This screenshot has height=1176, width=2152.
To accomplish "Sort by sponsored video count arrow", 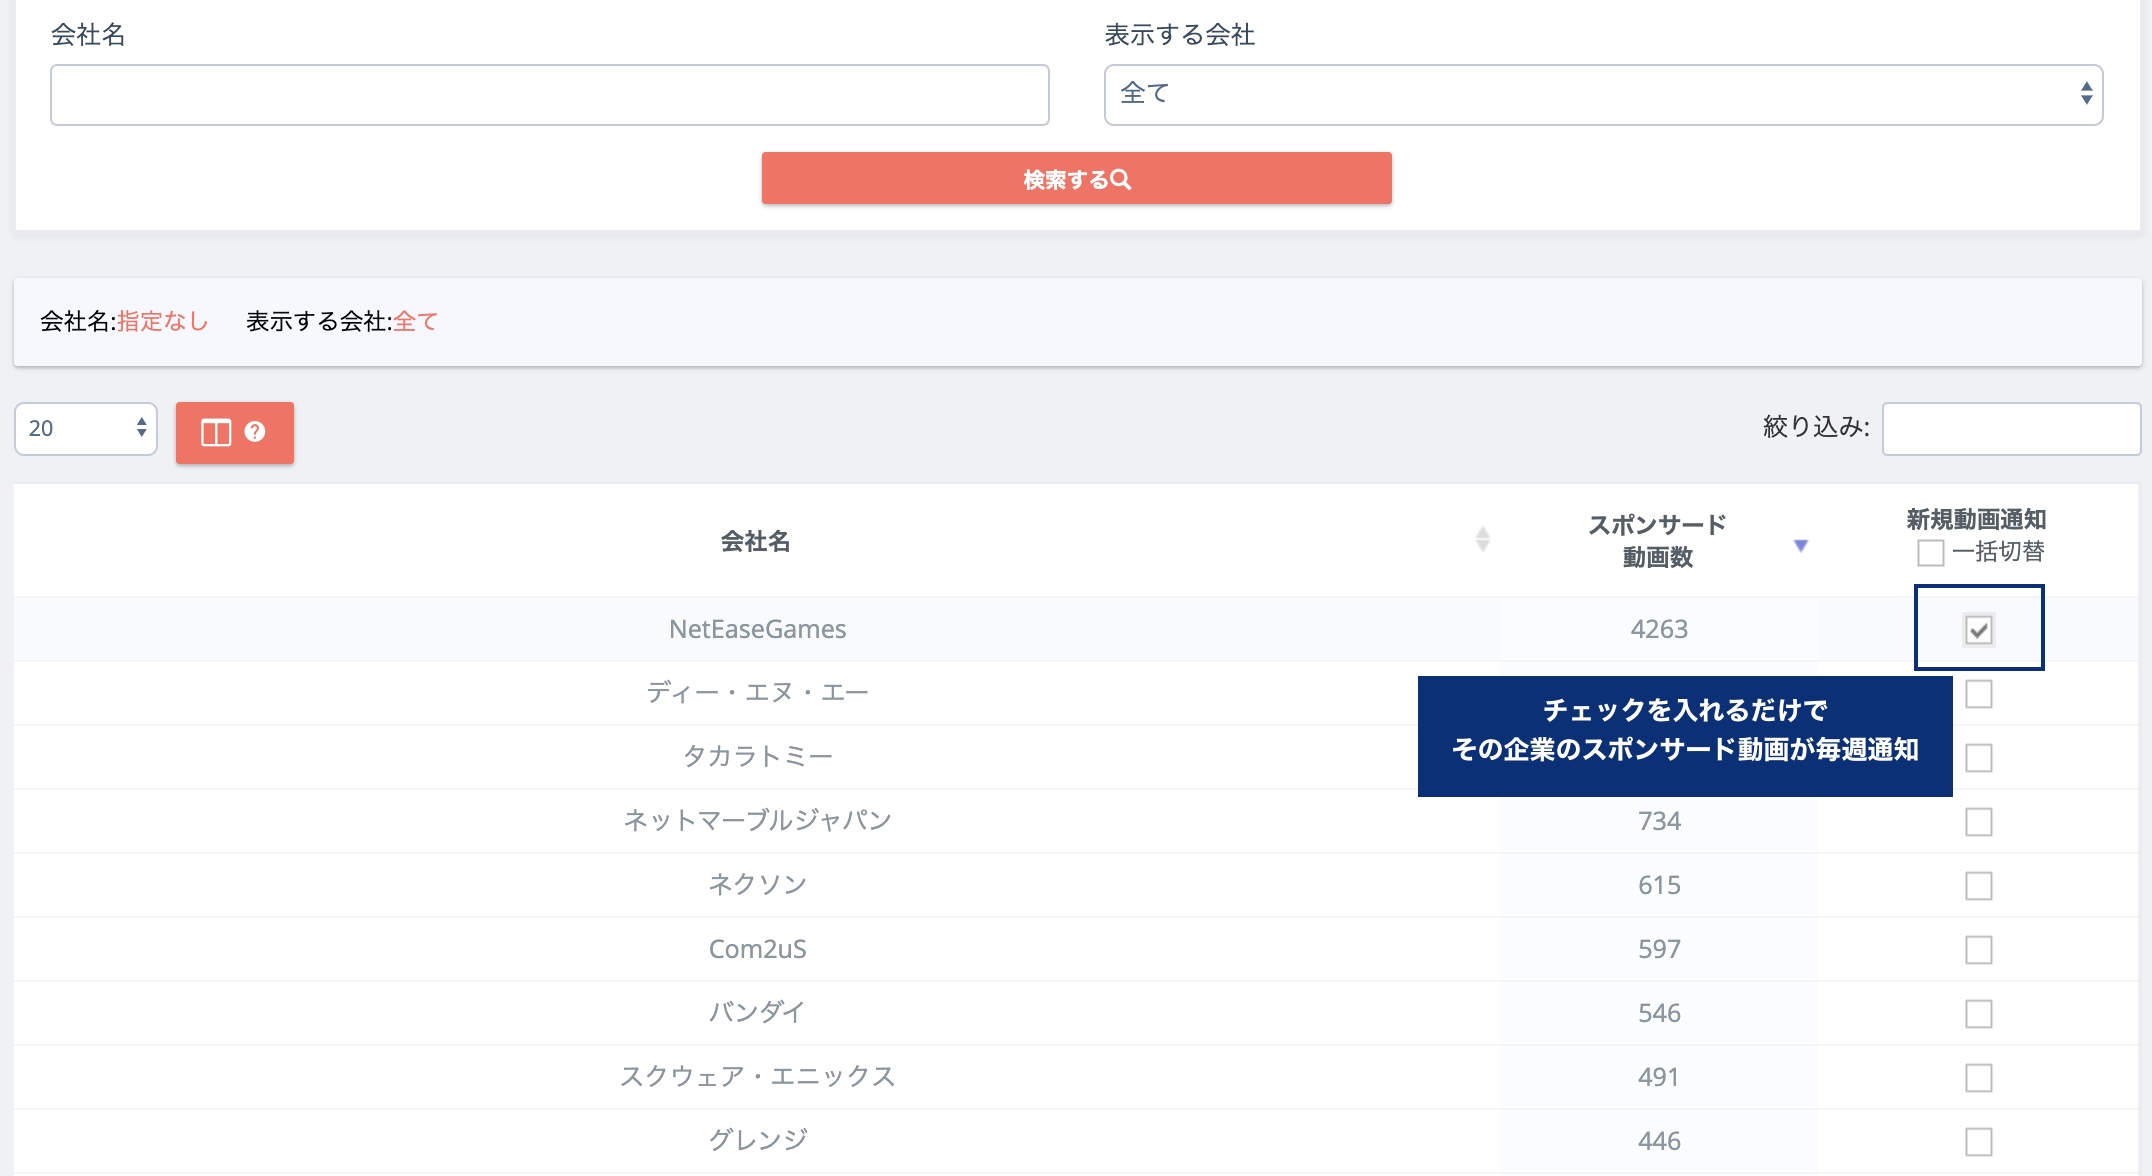I will tap(1800, 545).
